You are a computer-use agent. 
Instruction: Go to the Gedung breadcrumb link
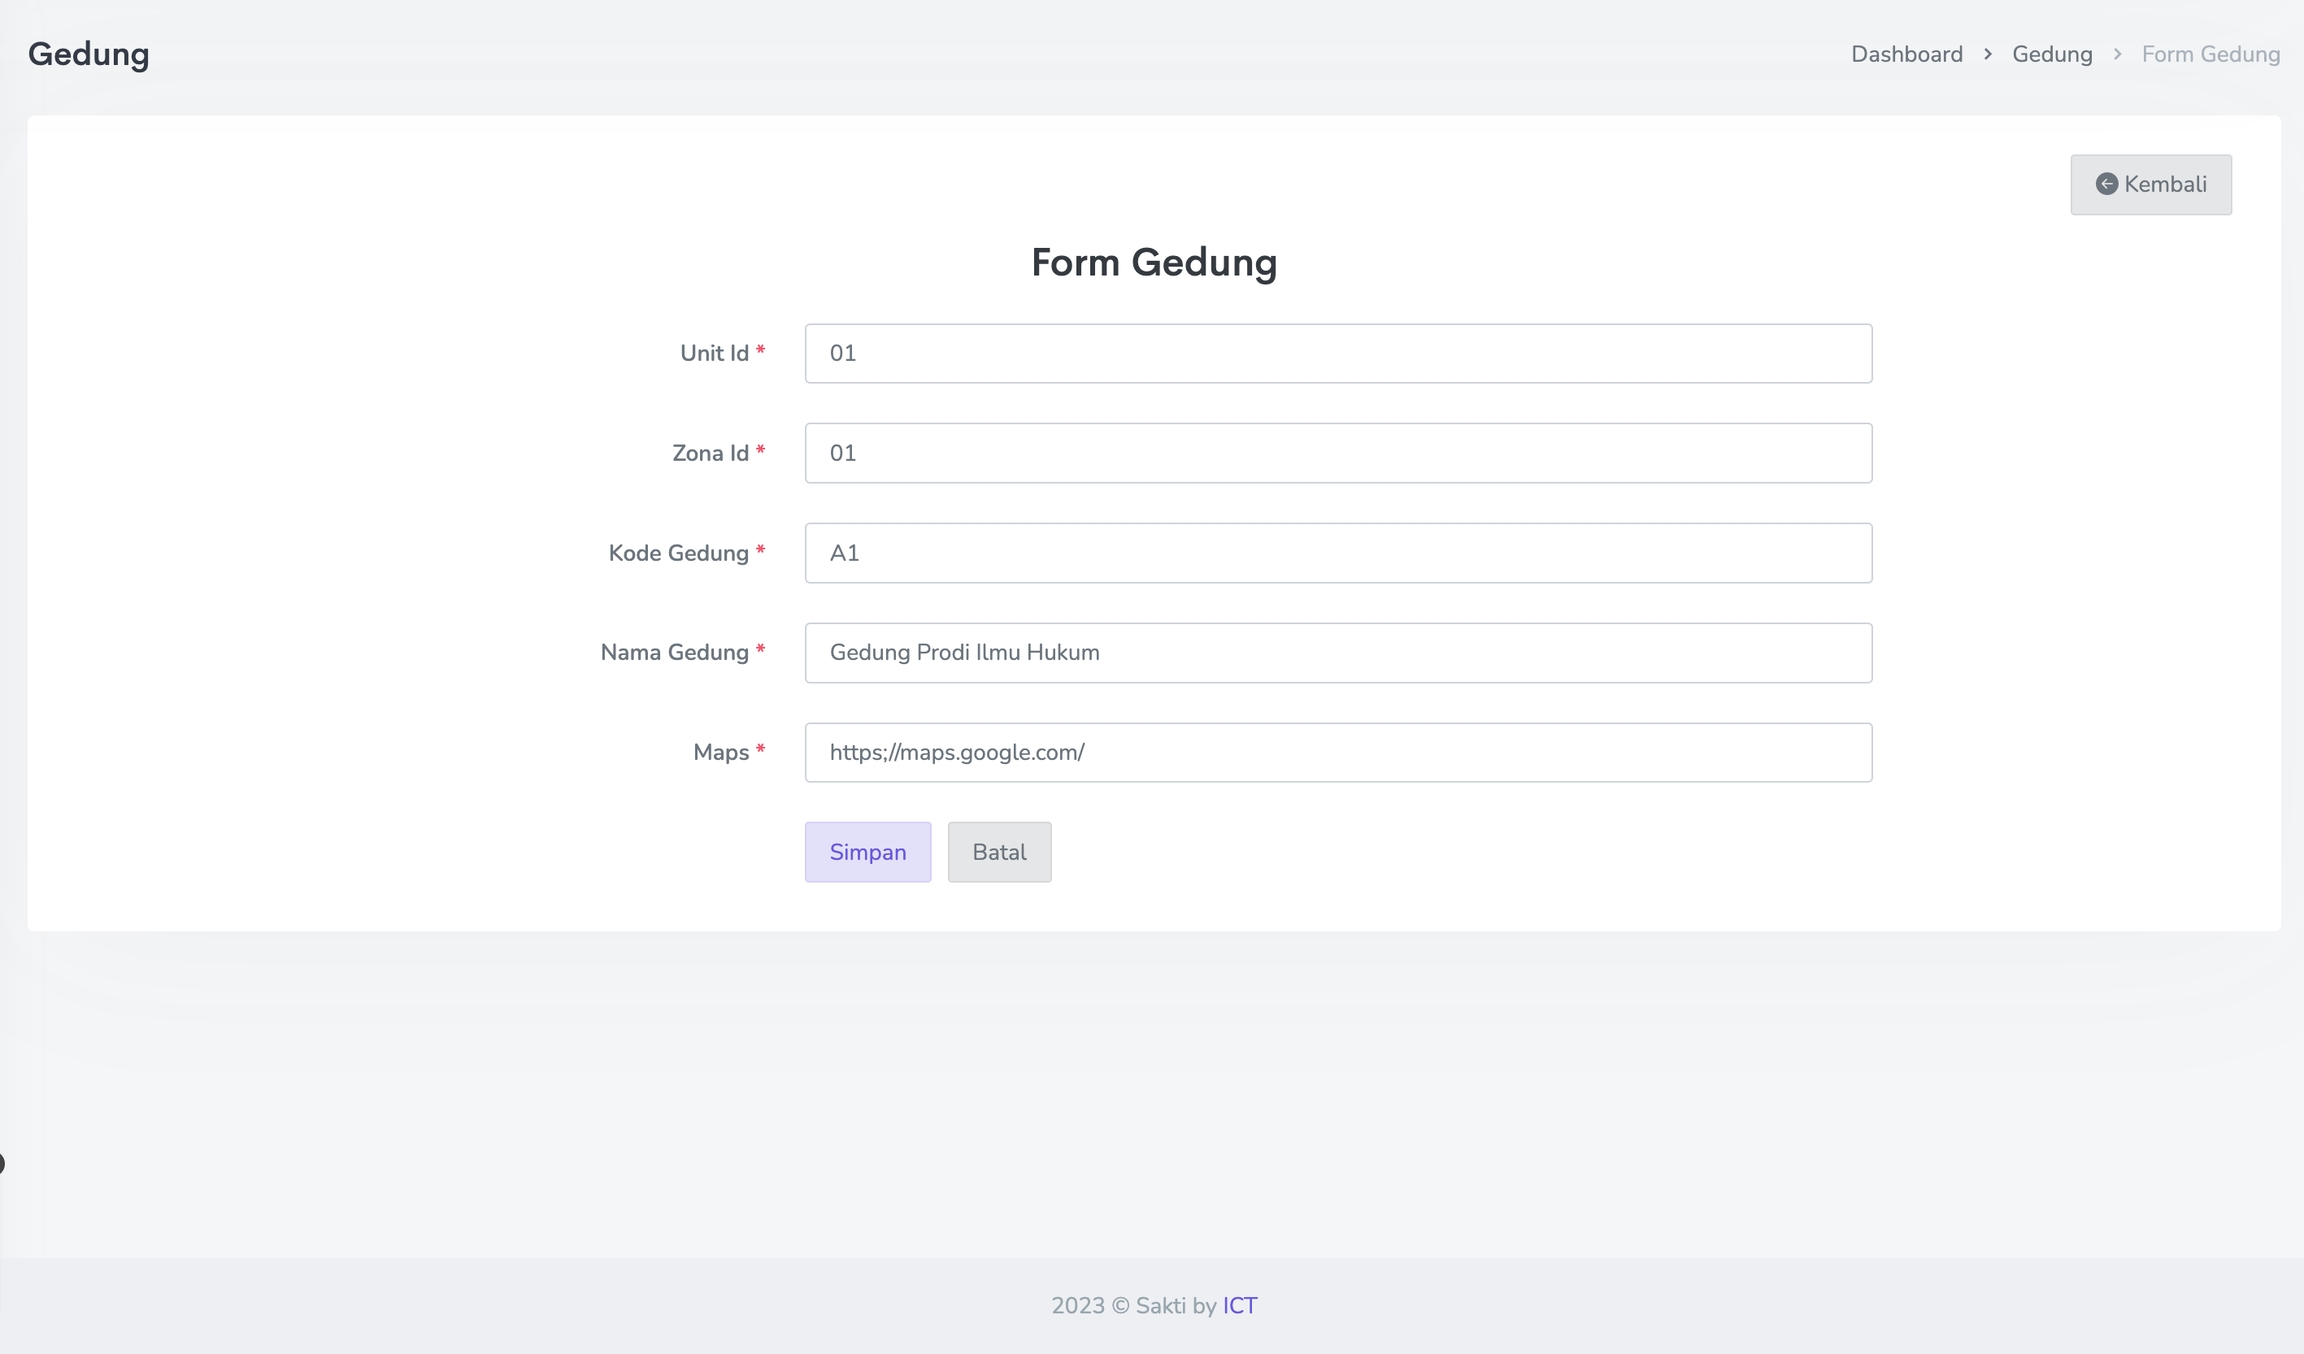[x=2052, y=54]
